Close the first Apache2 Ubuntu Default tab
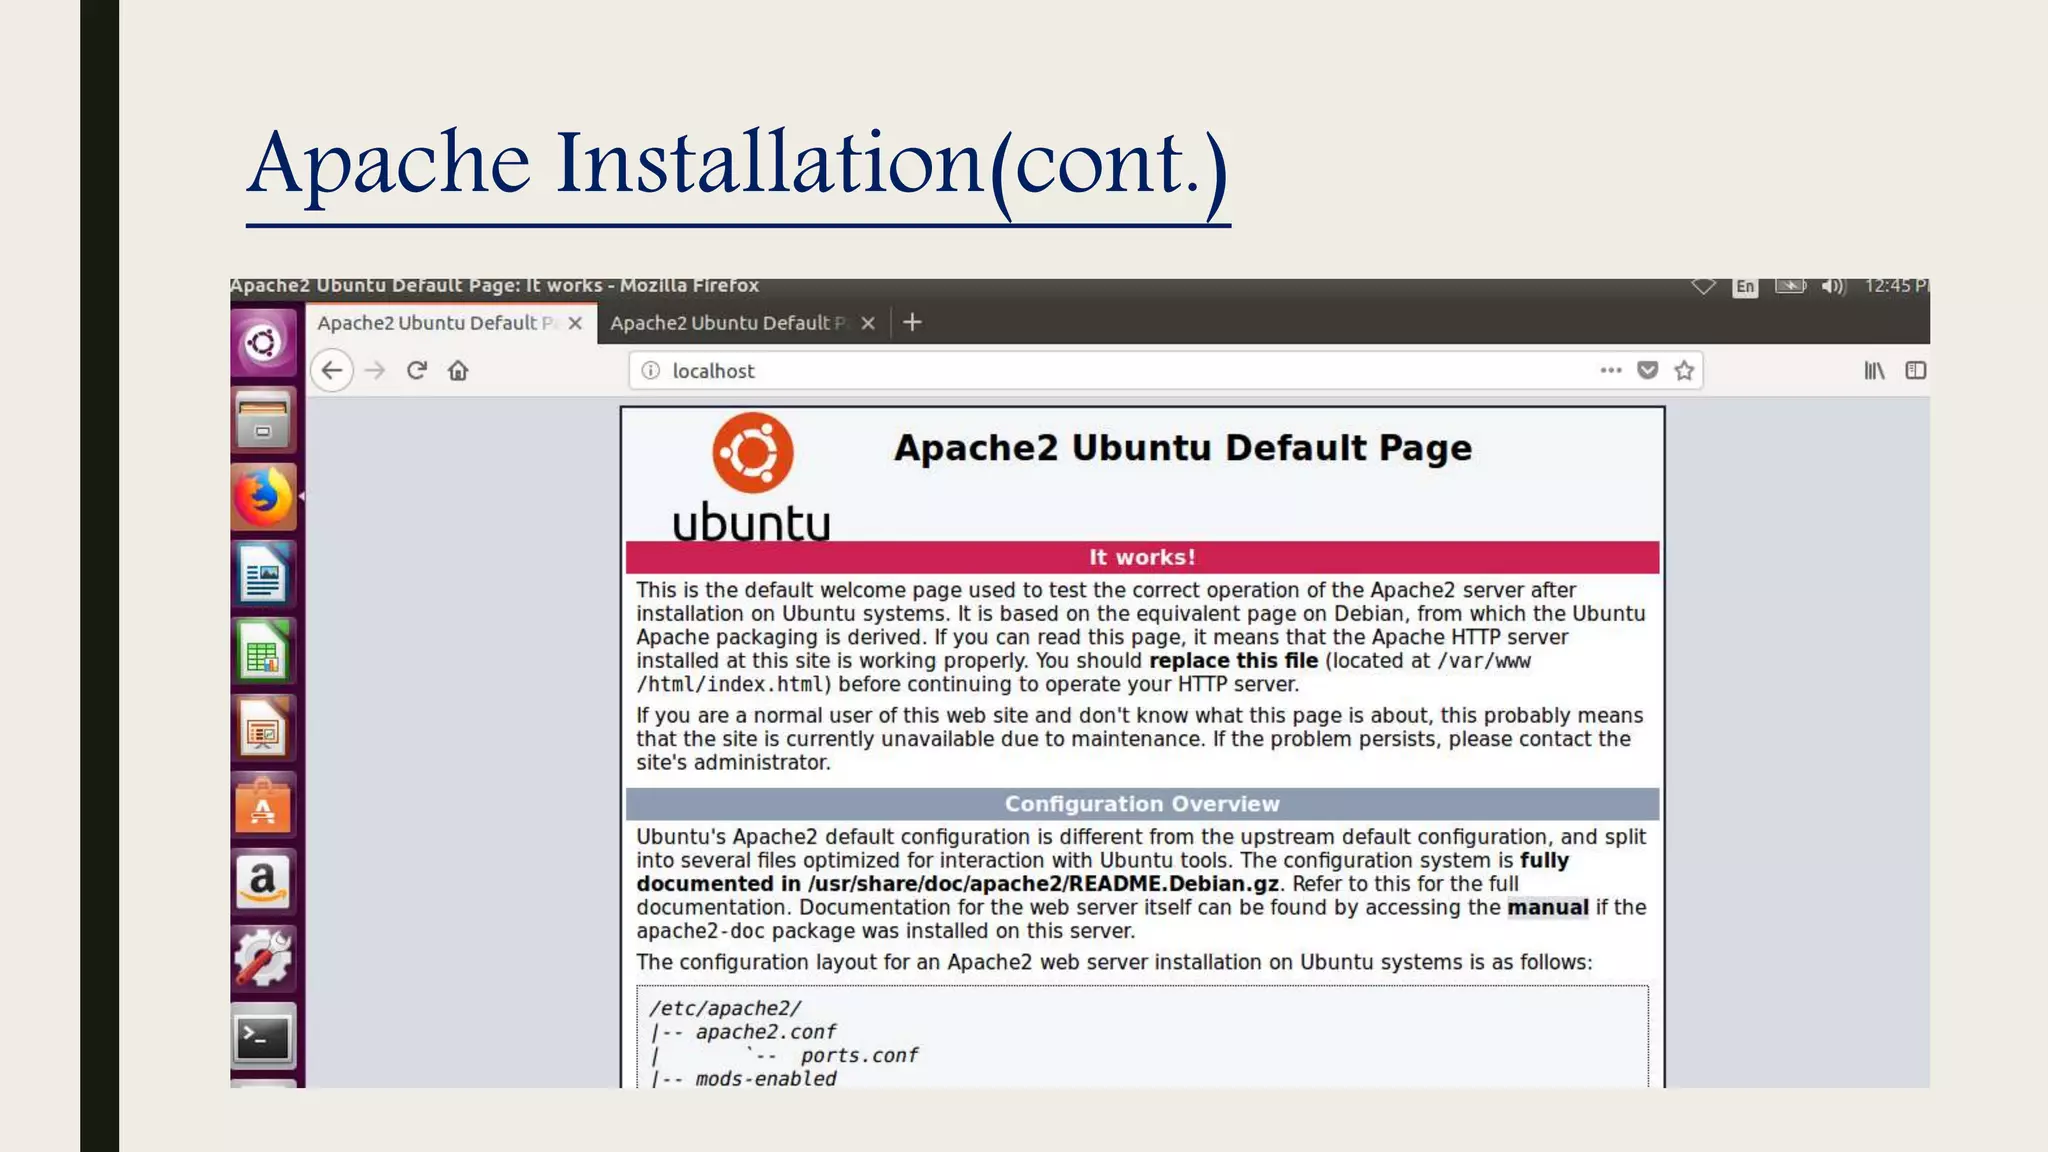2048x1152 pixels. [x=575, y=323]
